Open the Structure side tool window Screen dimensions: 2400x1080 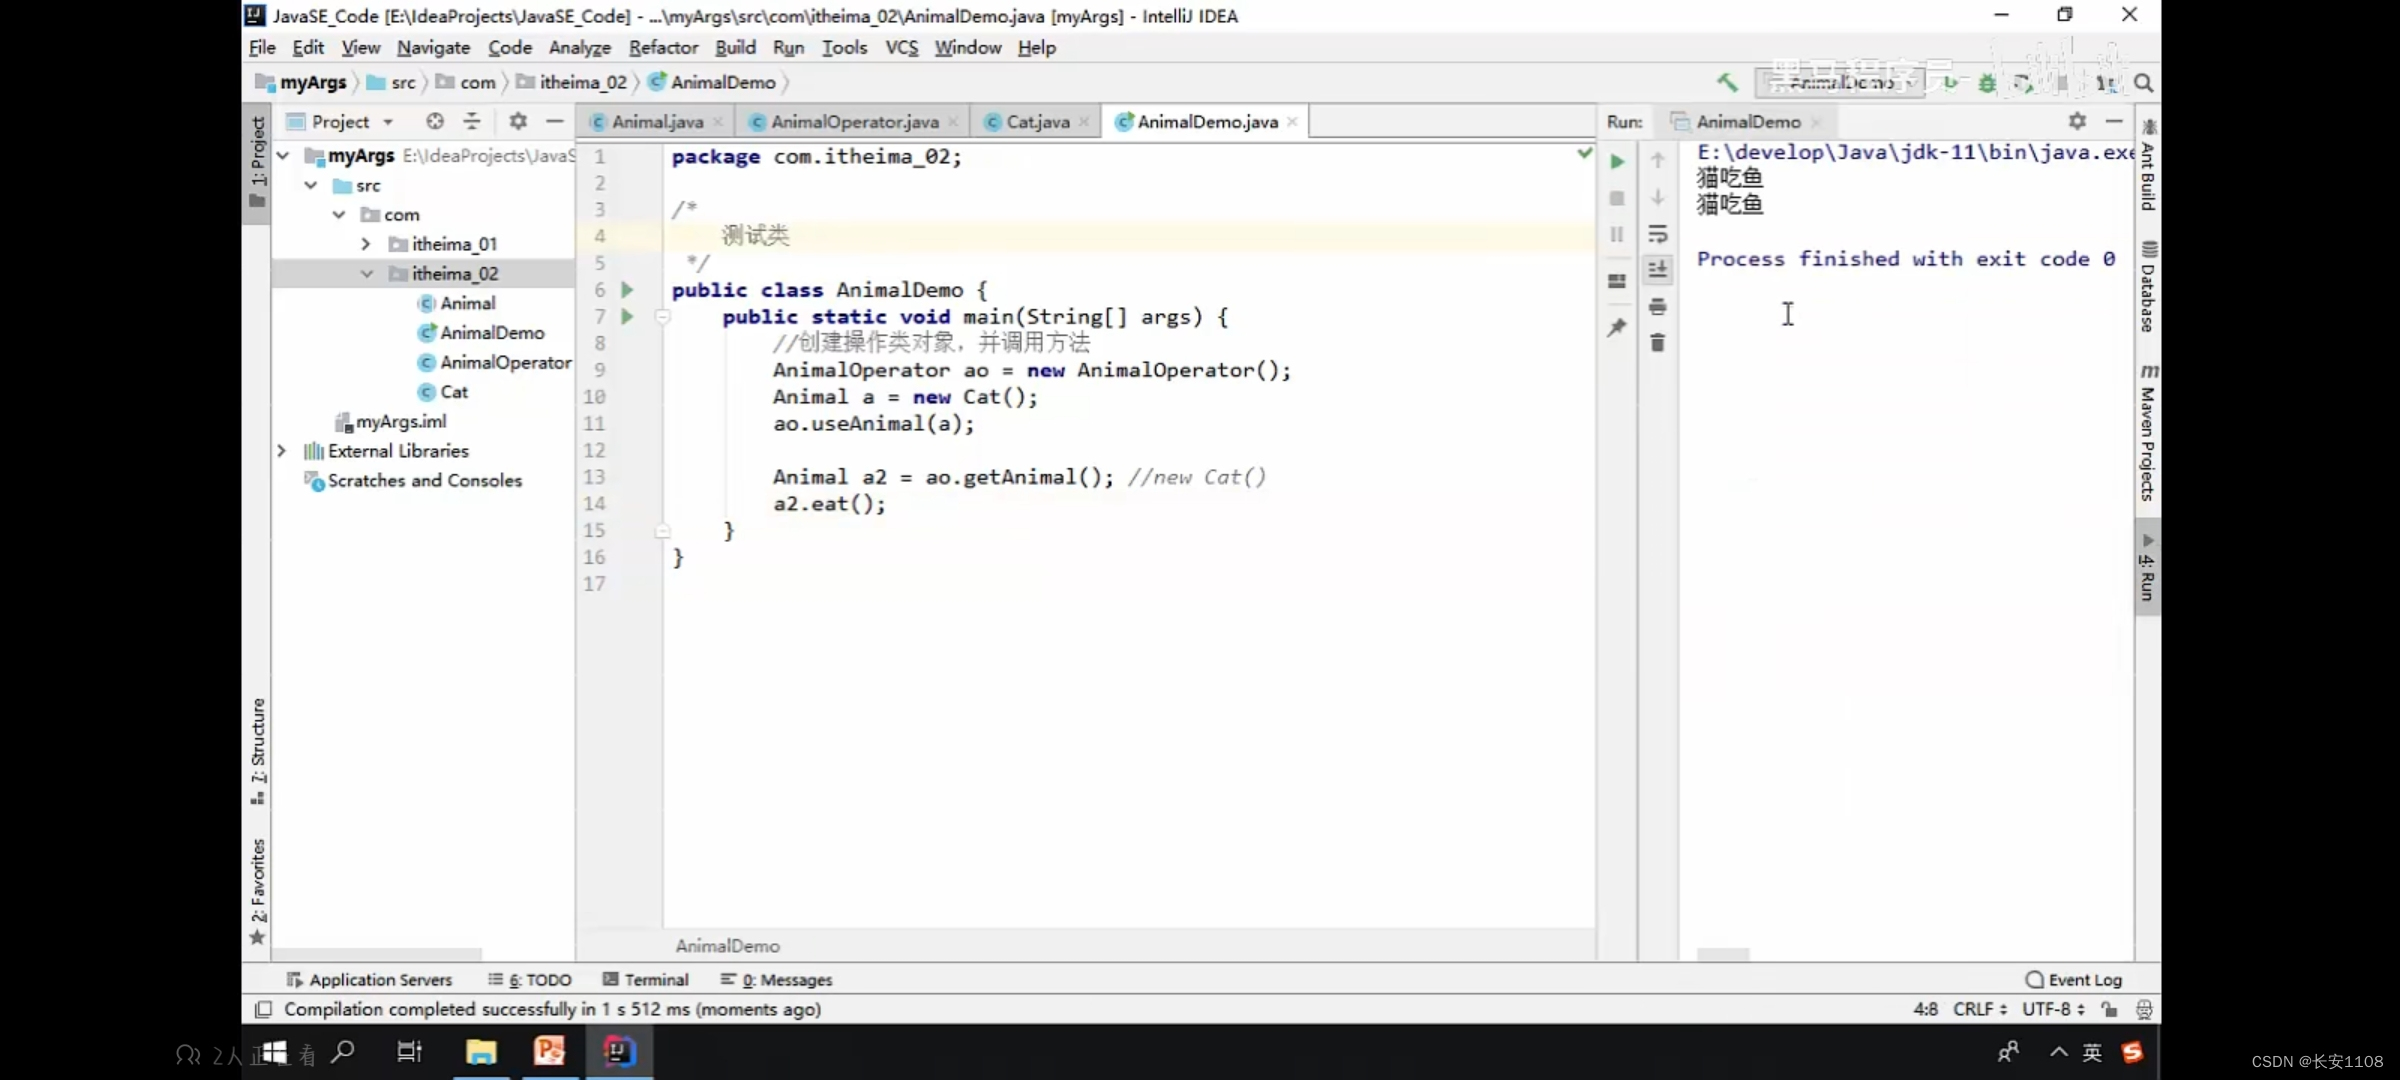(x=258, y=750)
